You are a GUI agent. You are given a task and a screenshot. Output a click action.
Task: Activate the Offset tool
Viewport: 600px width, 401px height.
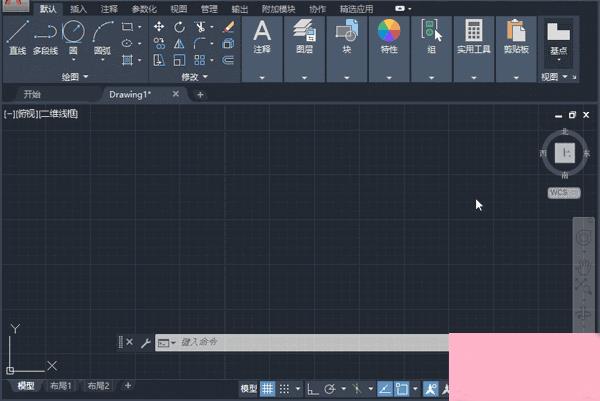(x=228, y=60)
